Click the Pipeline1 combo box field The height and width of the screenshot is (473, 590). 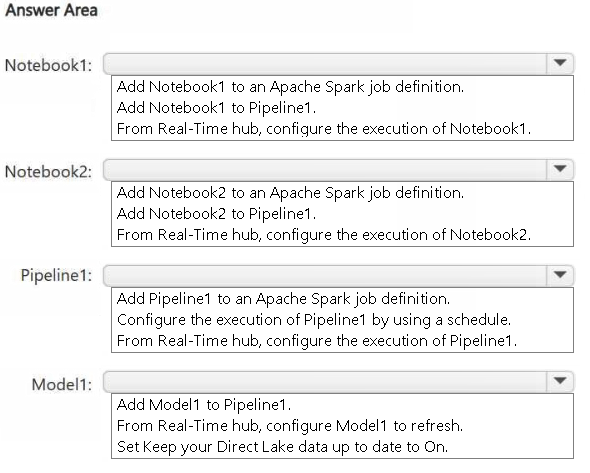coord(339,276)
